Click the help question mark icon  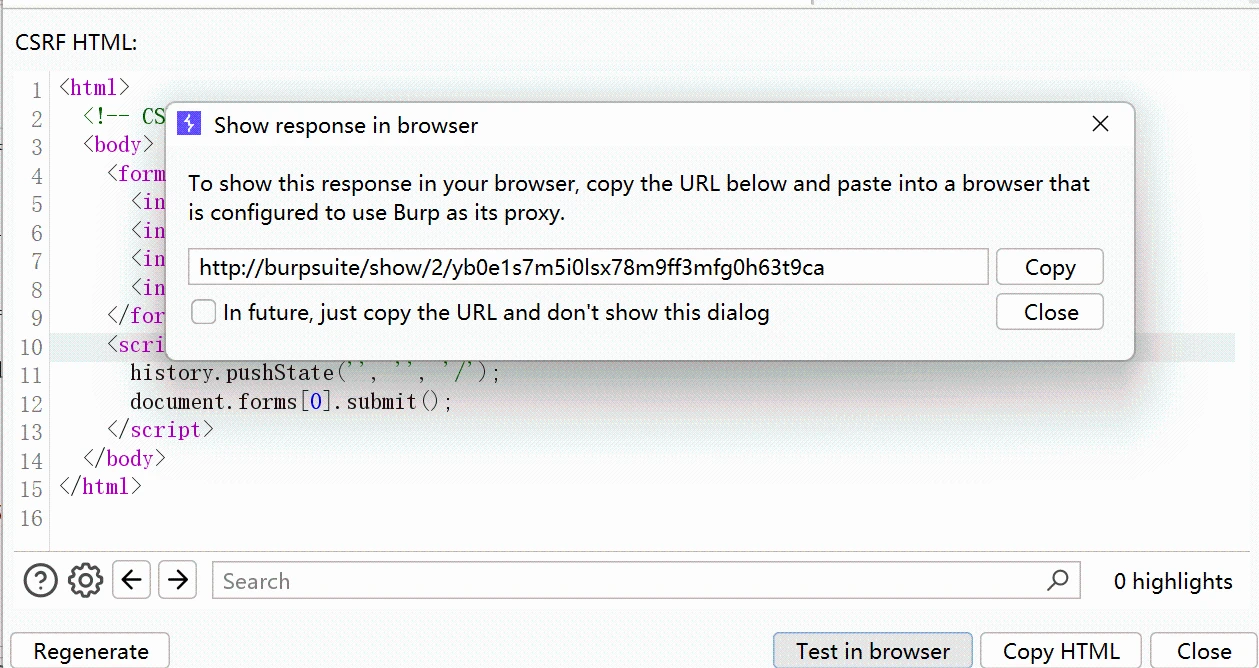click(x=40, y=580)
